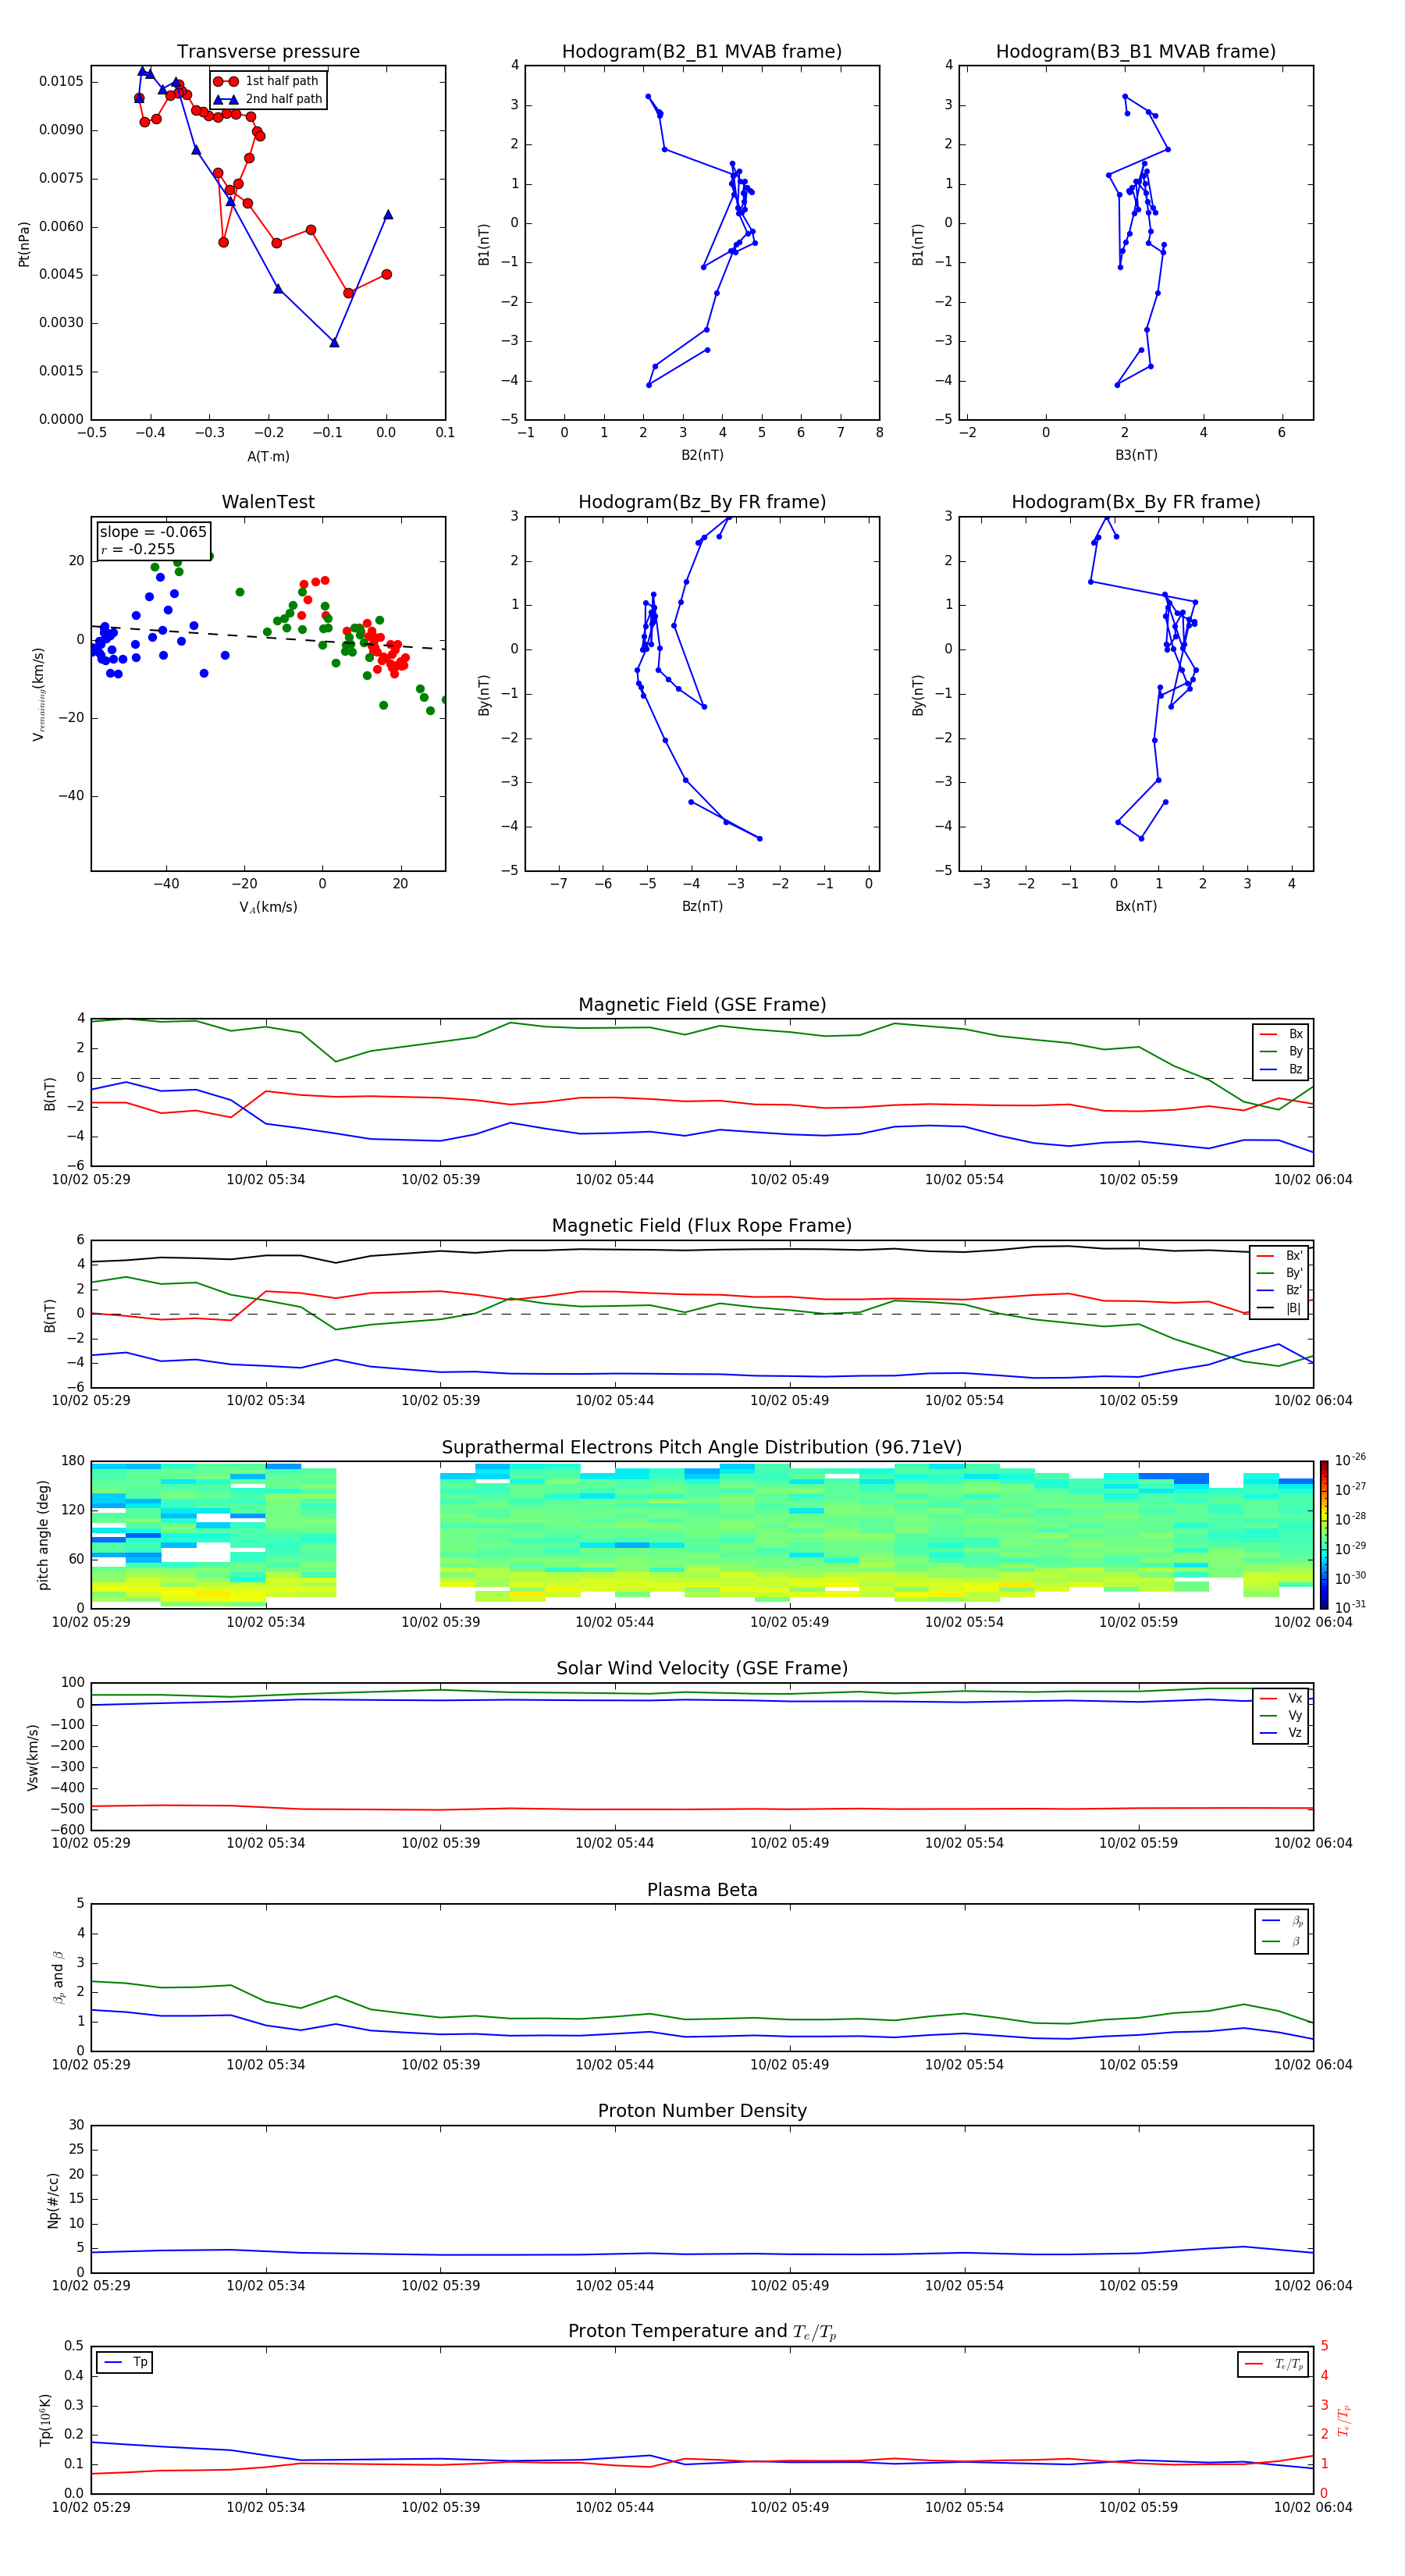This screenshot has width=1405, height=2576.
Task: Click 'Hodogram(B2_B1 MVAB frame)' title
Action: pyautogui.click(x=702, y=52)
